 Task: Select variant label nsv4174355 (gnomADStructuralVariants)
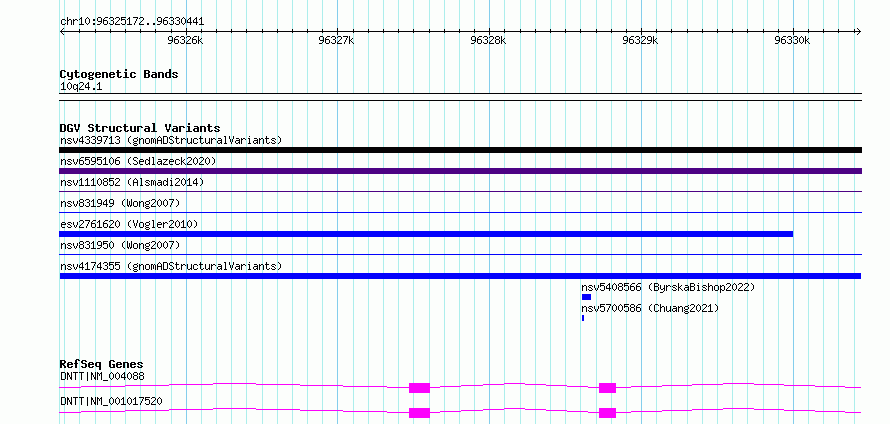pyautogui.click(x=171, y=266)
